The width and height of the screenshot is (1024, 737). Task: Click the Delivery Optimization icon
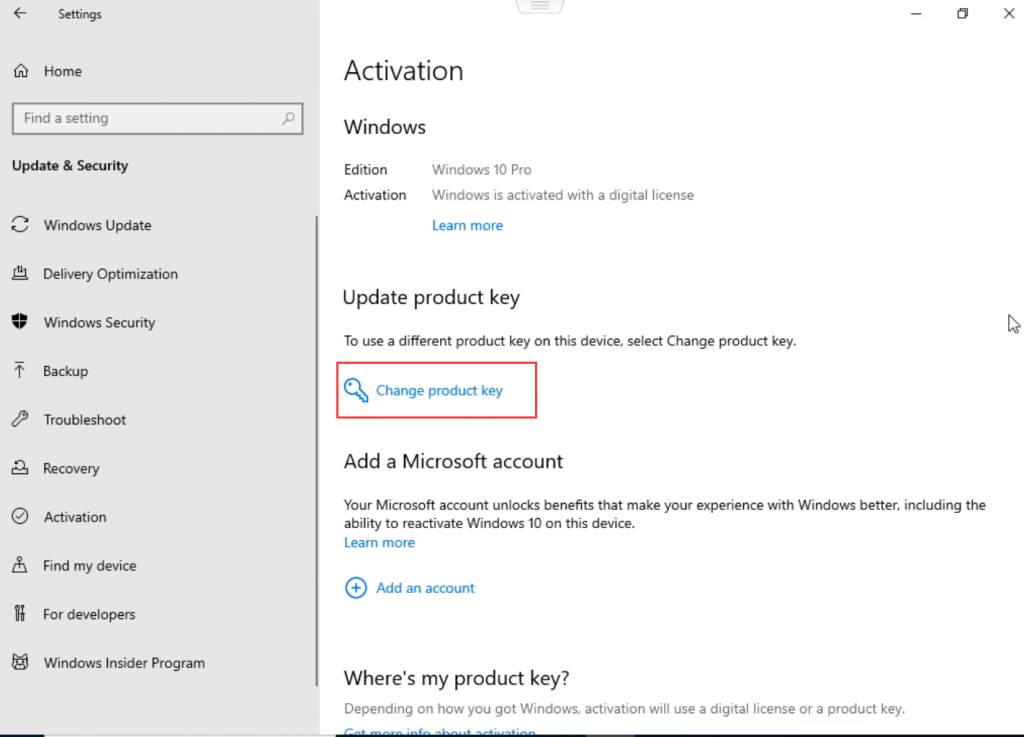(x=20, y=274)
